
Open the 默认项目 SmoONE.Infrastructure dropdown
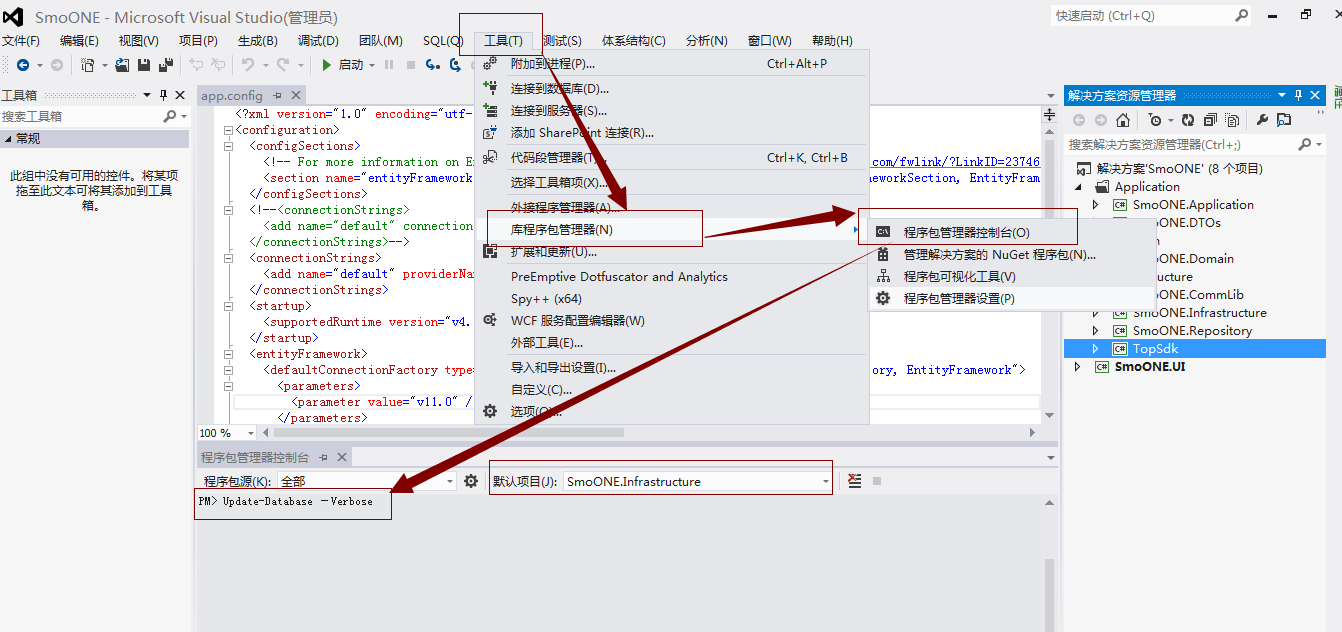(826, 482)
